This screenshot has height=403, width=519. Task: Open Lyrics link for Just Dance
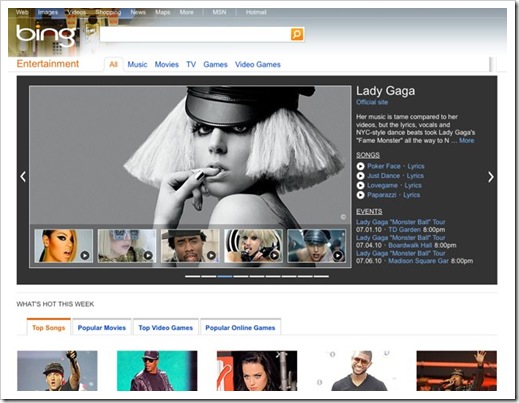(x=415, y=176)
